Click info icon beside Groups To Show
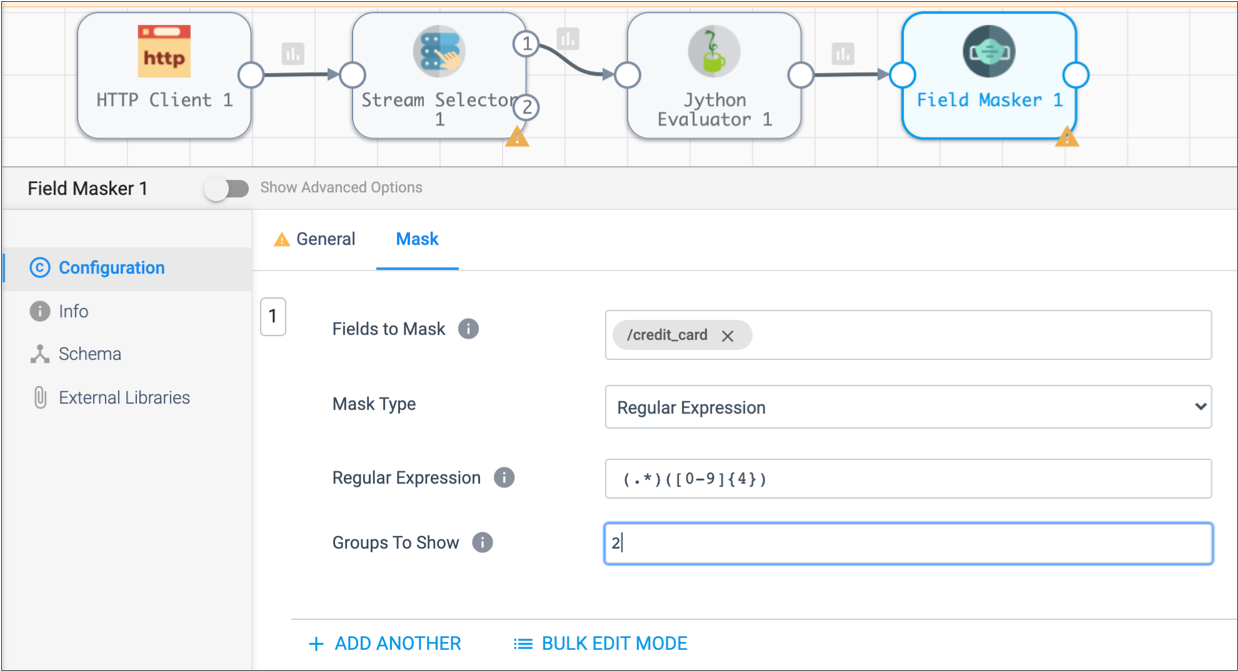This screenshot has width=1238, height=671. (x=482, y=543)
